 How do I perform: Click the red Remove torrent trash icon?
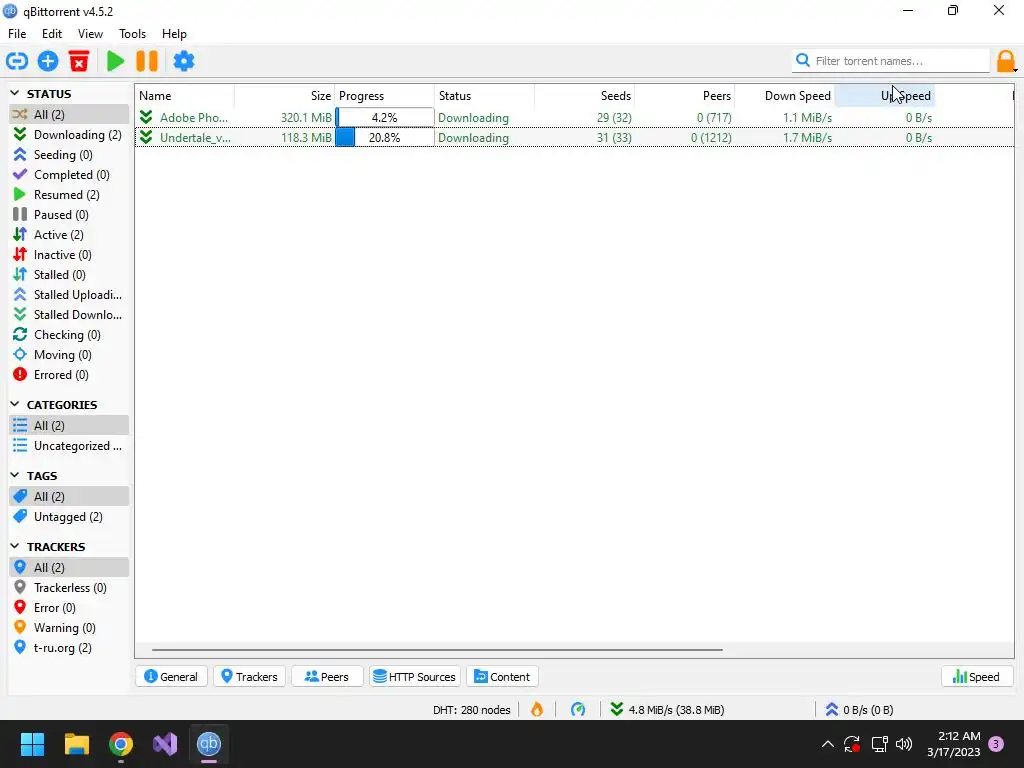[79, 61]
